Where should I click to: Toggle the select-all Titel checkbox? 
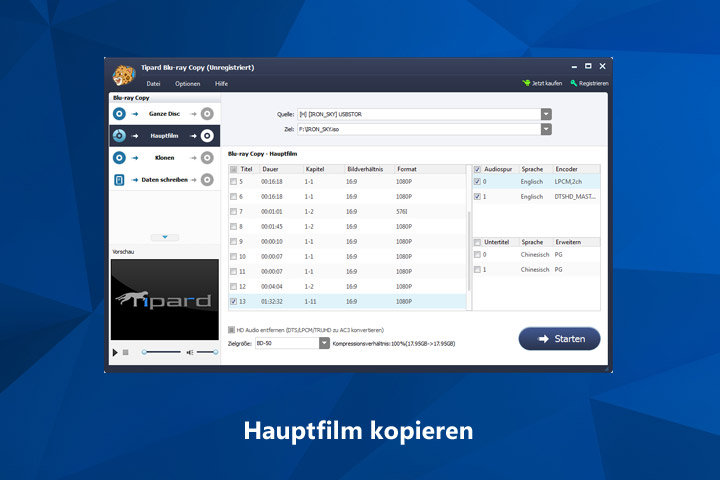[x=234, y=169]
